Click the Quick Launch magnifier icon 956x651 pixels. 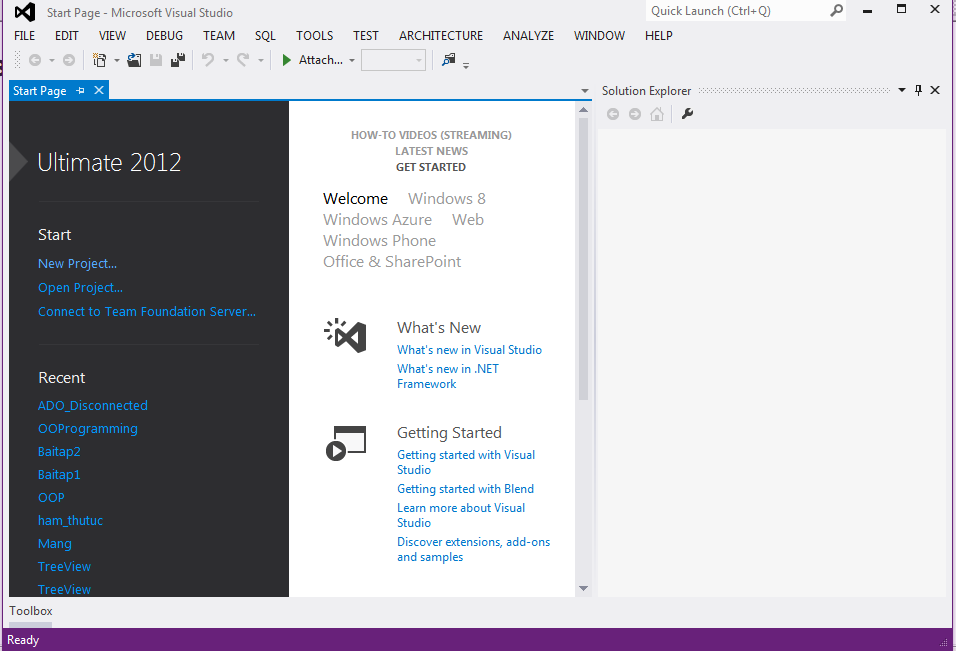click(x=836, y=10)
